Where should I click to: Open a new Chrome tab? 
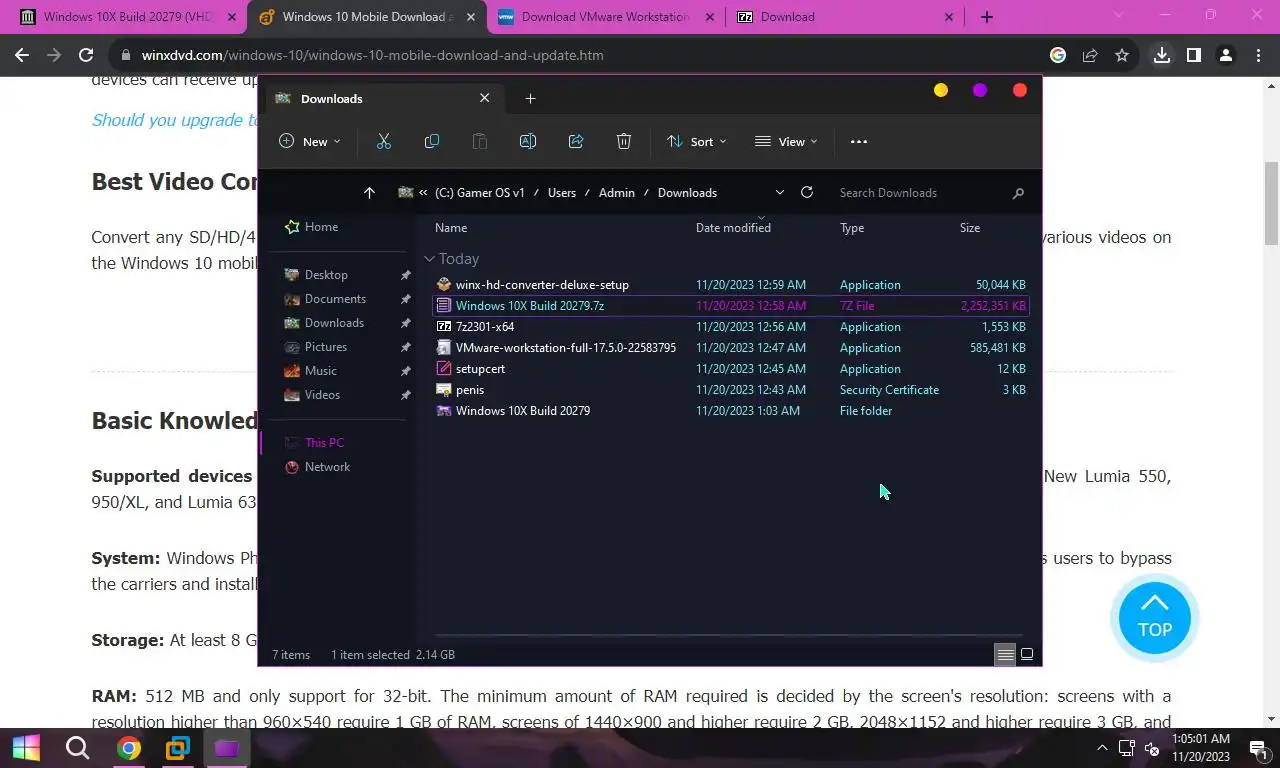pos(987,17)
